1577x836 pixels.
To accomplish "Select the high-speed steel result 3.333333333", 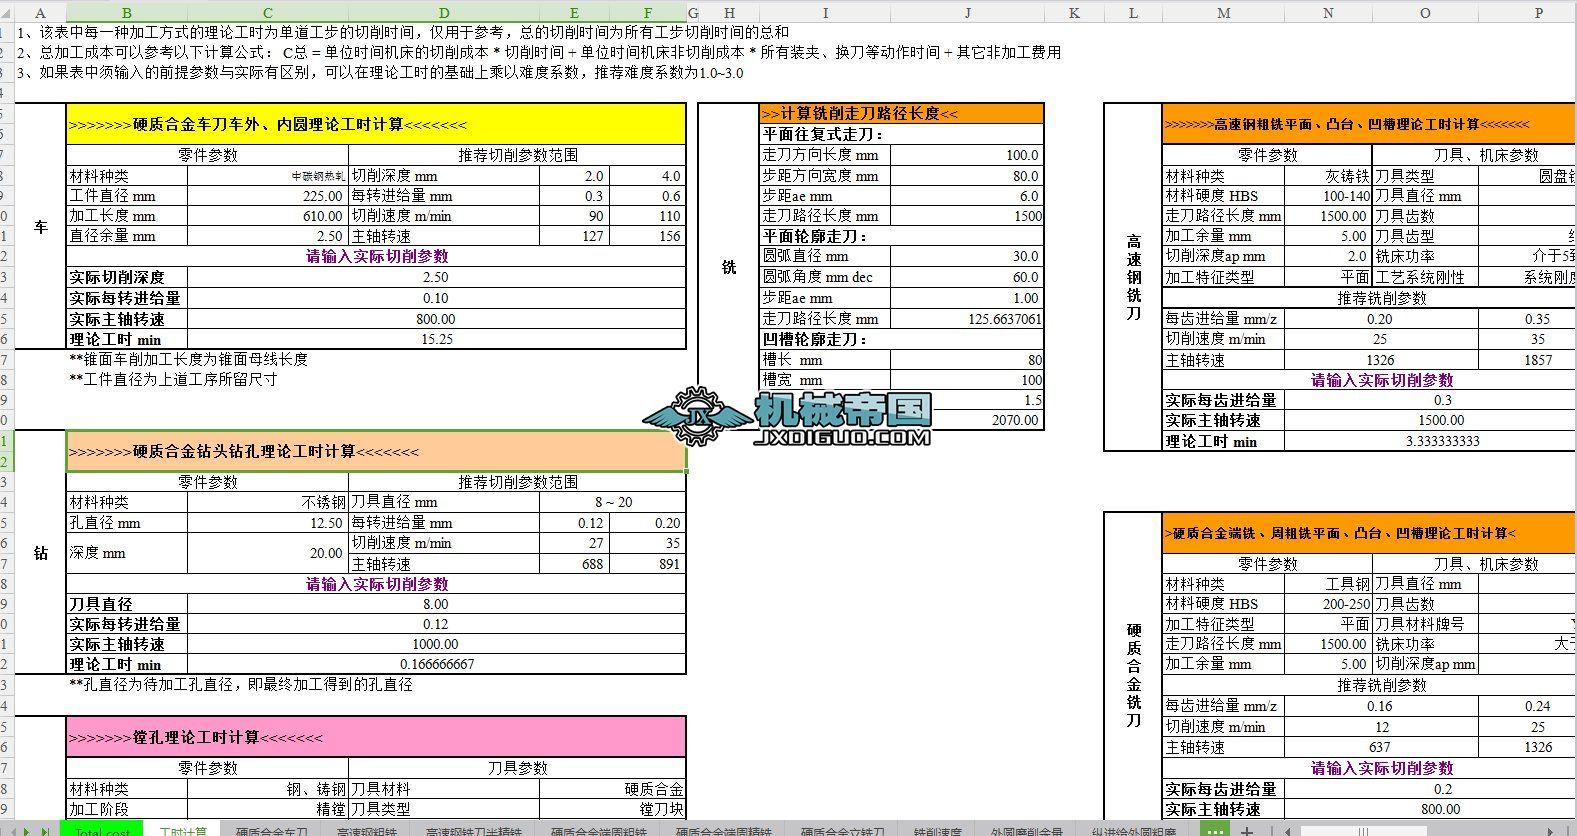I will (1430, 441).
